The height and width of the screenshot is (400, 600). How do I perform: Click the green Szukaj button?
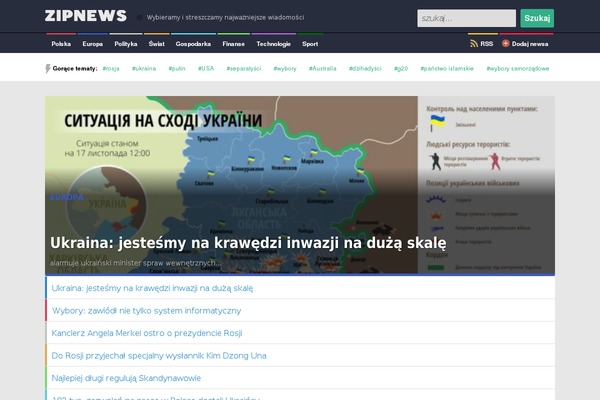click(537, 18)
